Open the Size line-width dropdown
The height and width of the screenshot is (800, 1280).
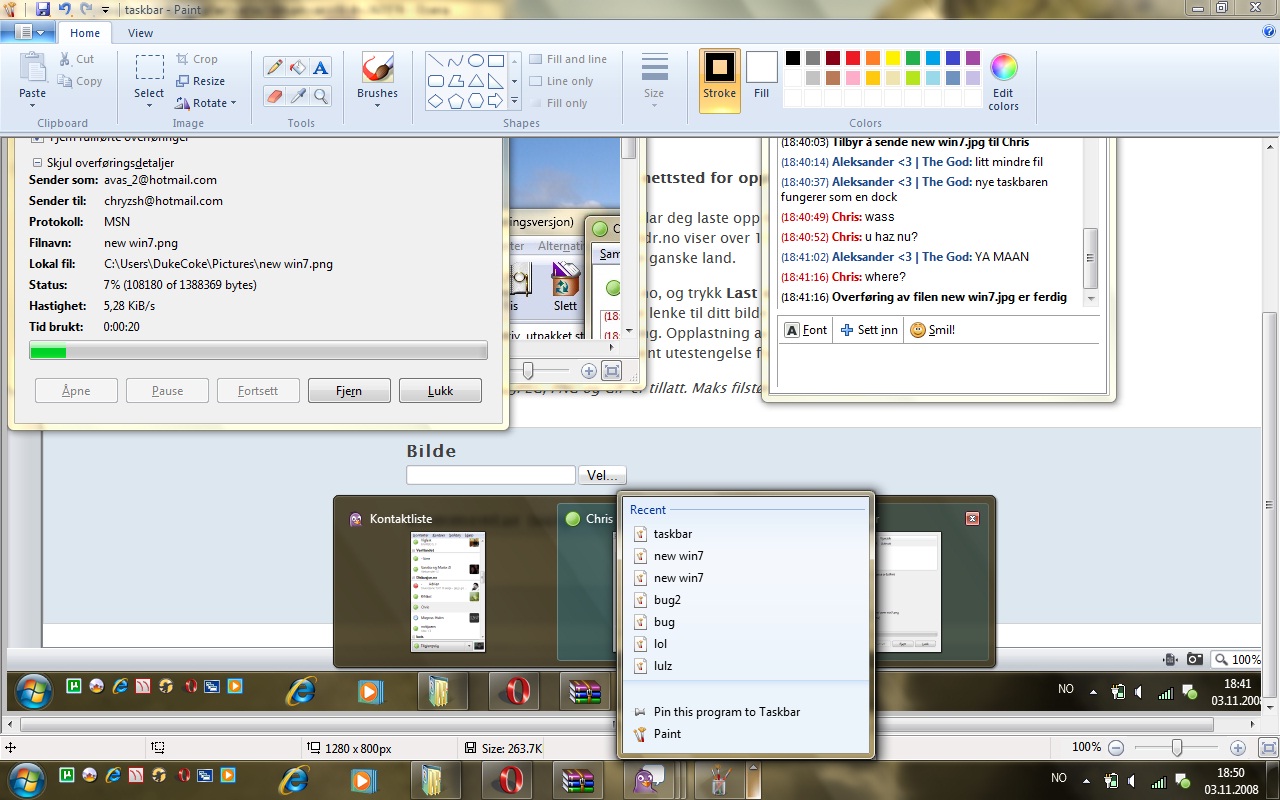click(654, 81)
